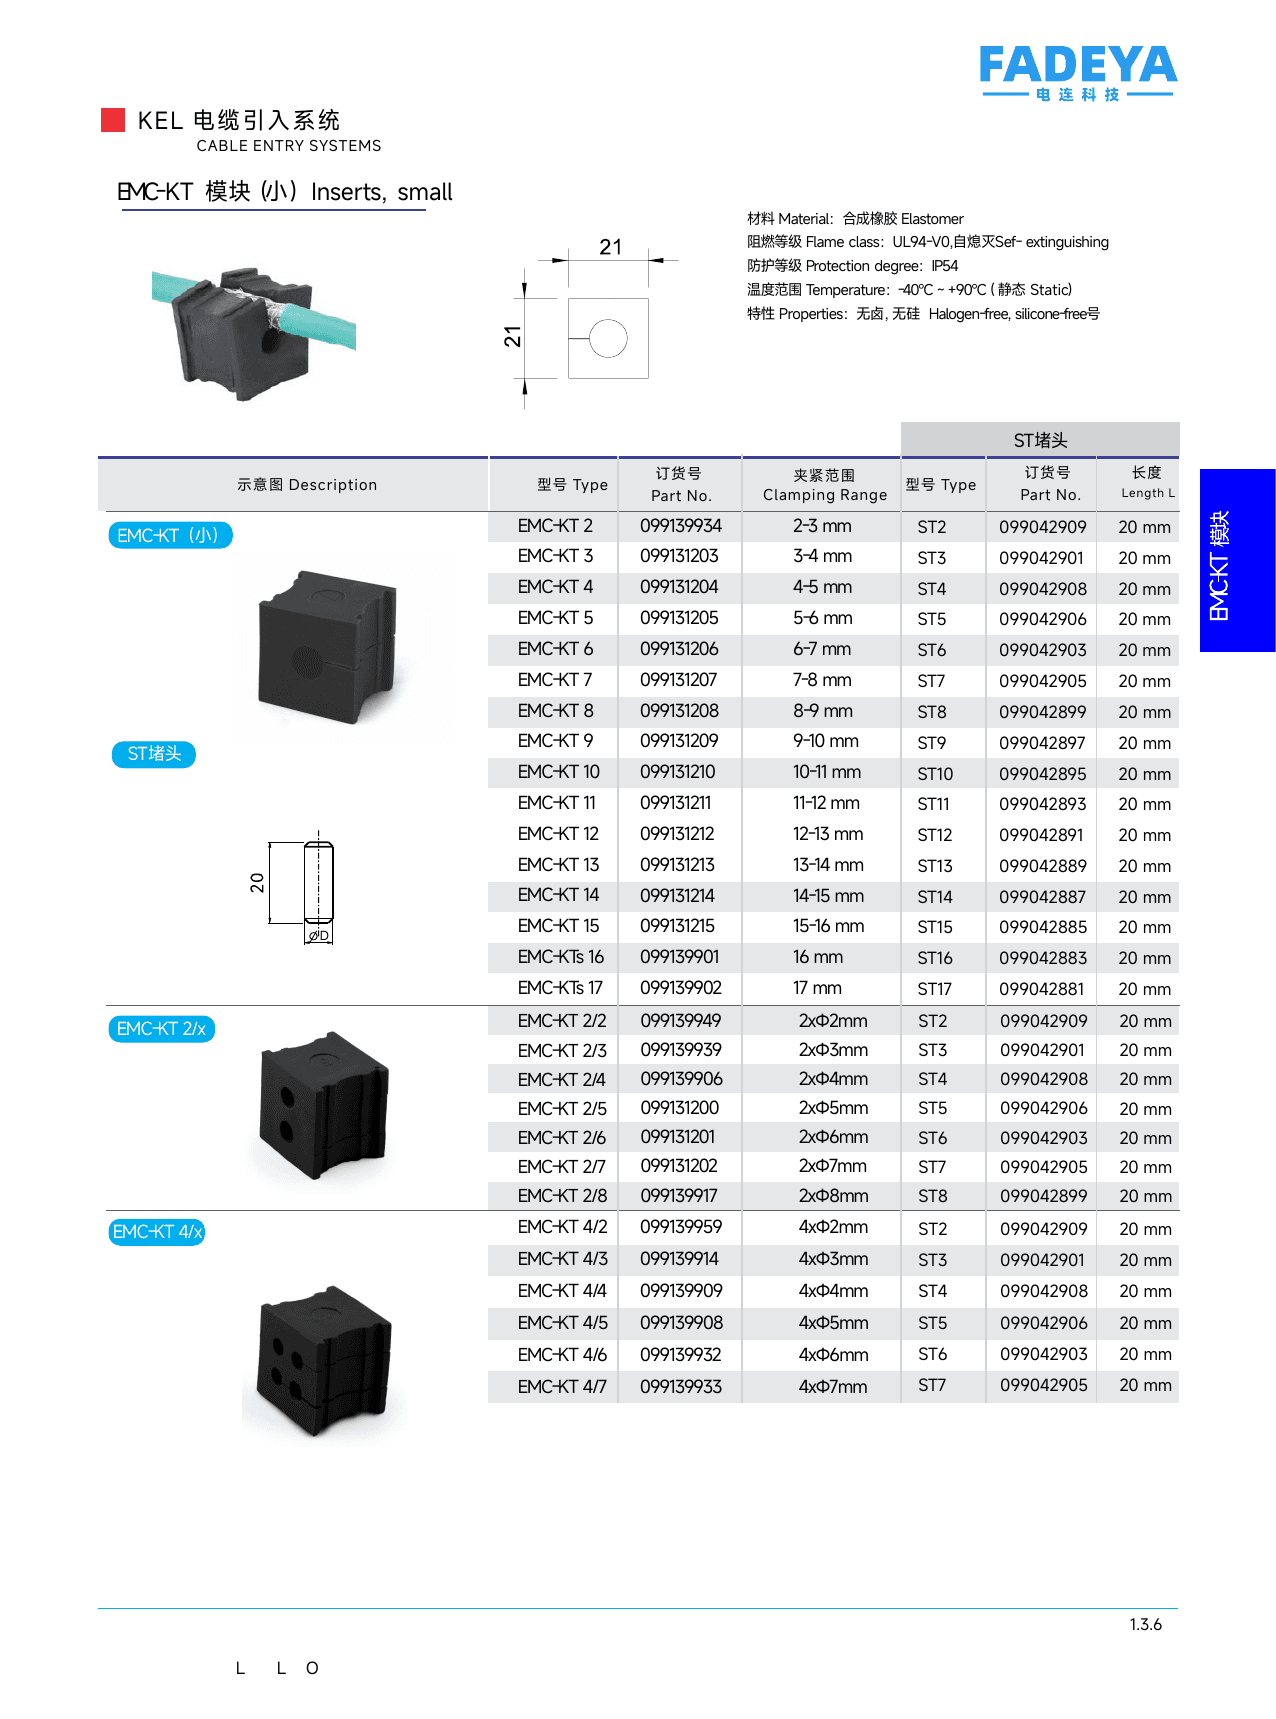Click clamping range 2xΦ4mm
1276x1719 pixels.
(x=833, y=1079)
